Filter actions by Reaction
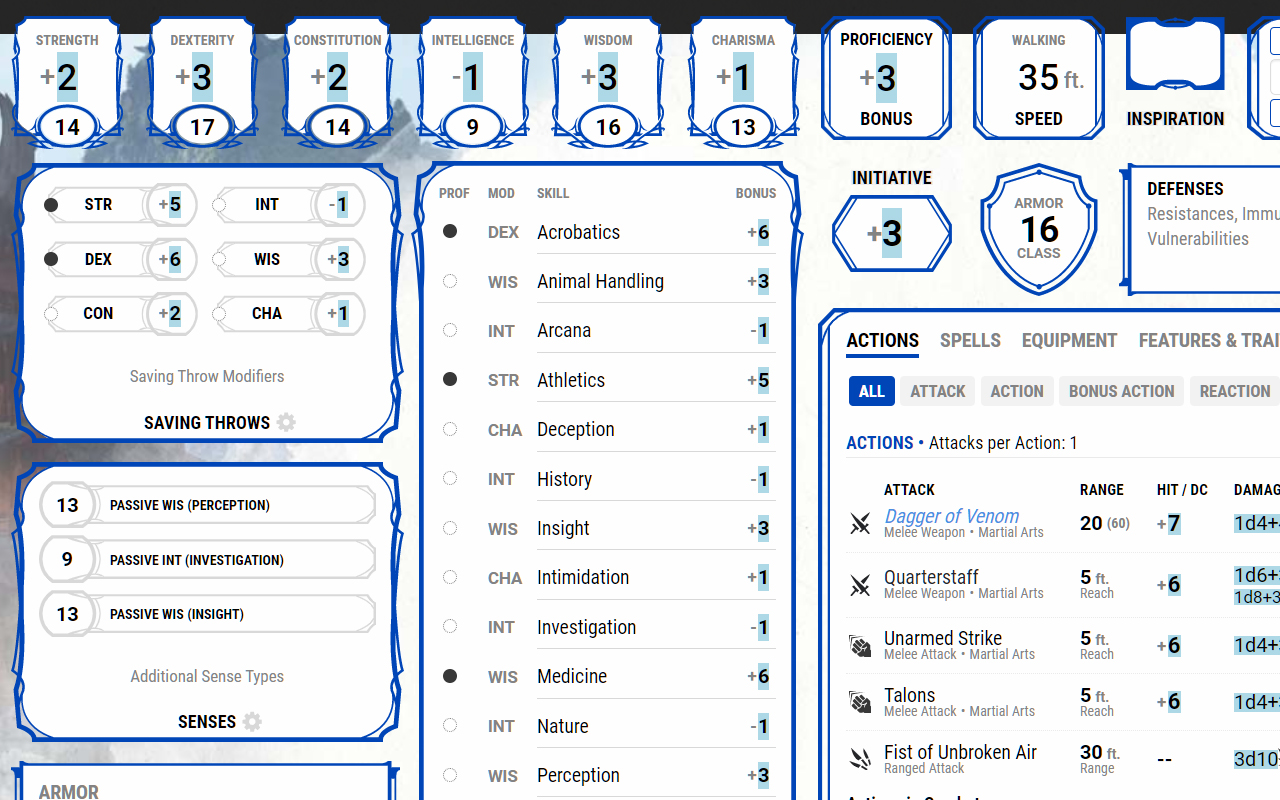The width and height of the screenshot is (1280, 800). (1234, 391)
